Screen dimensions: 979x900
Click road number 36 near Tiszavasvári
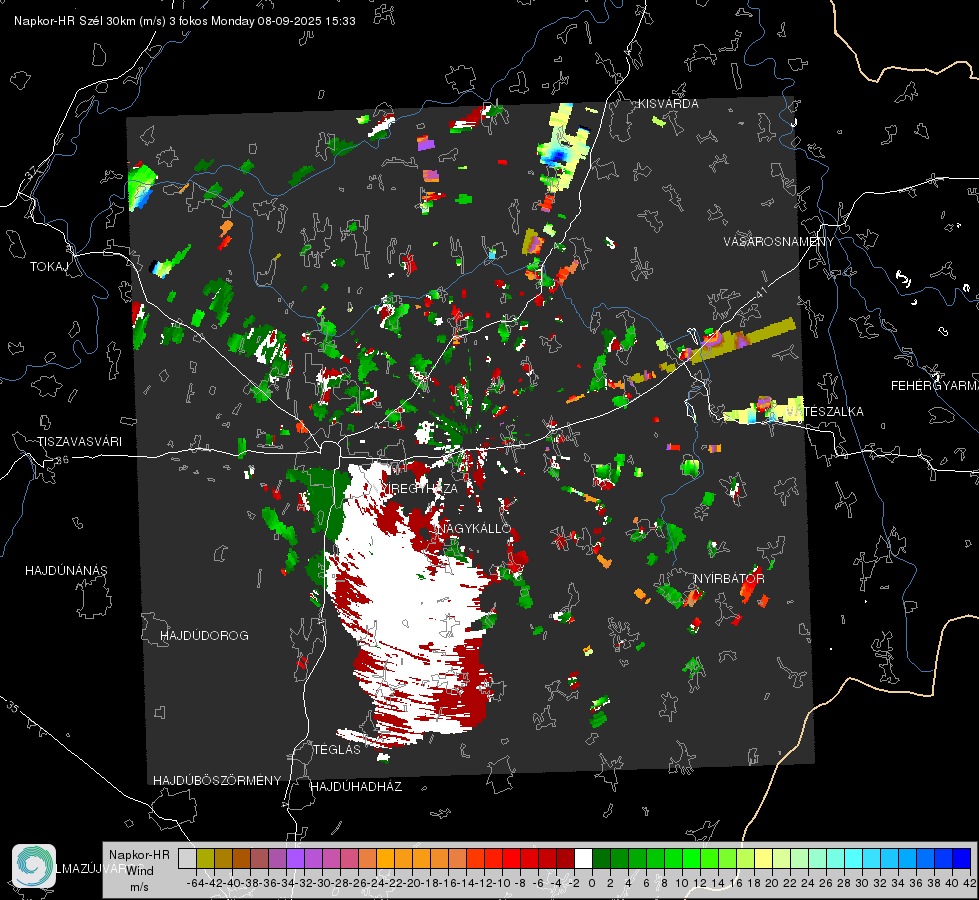[62, 460]
